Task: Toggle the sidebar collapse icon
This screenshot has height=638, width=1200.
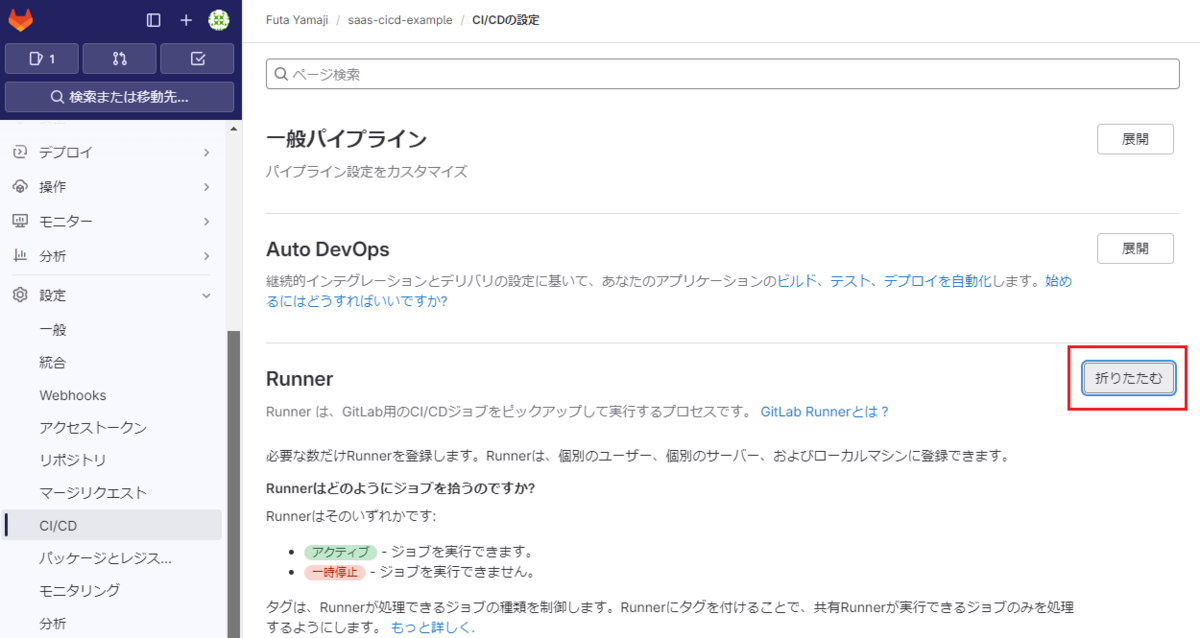Action: pos(153,20)
